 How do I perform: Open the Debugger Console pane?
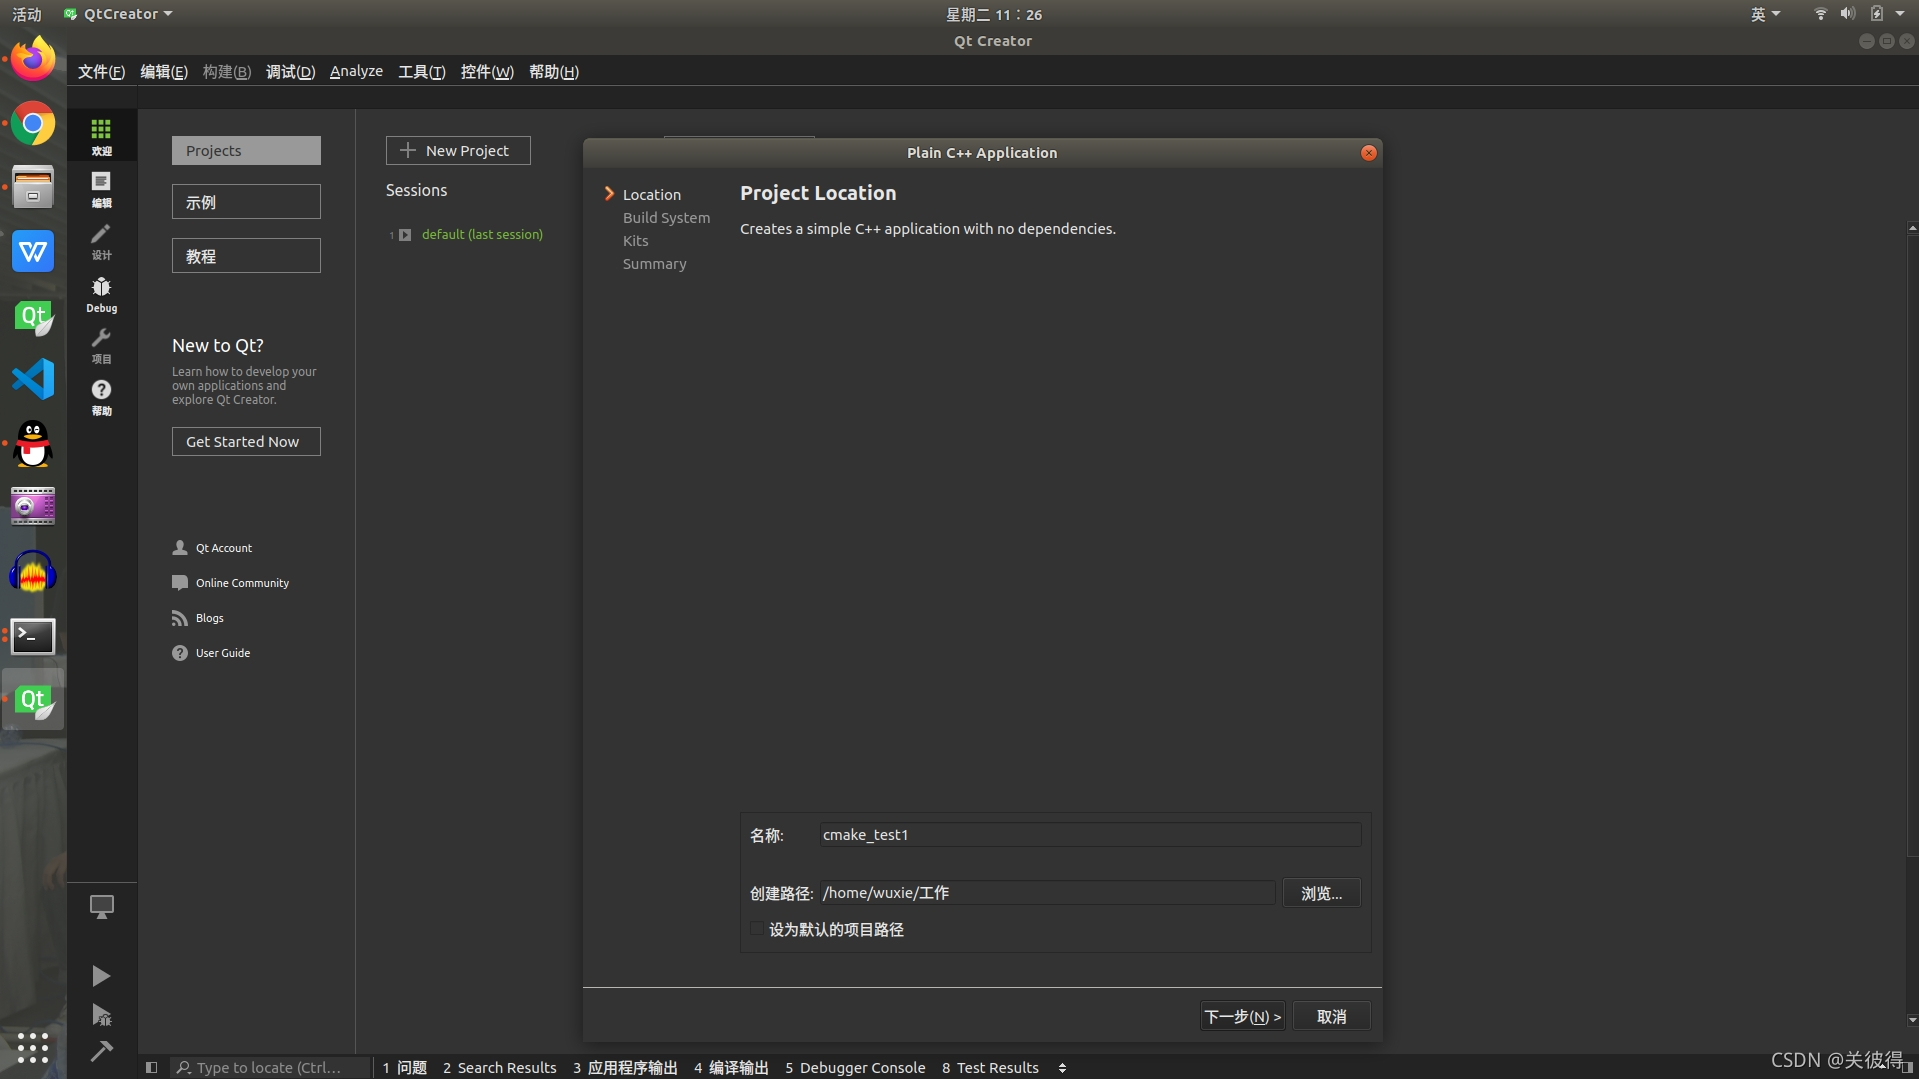point(855,1068)
